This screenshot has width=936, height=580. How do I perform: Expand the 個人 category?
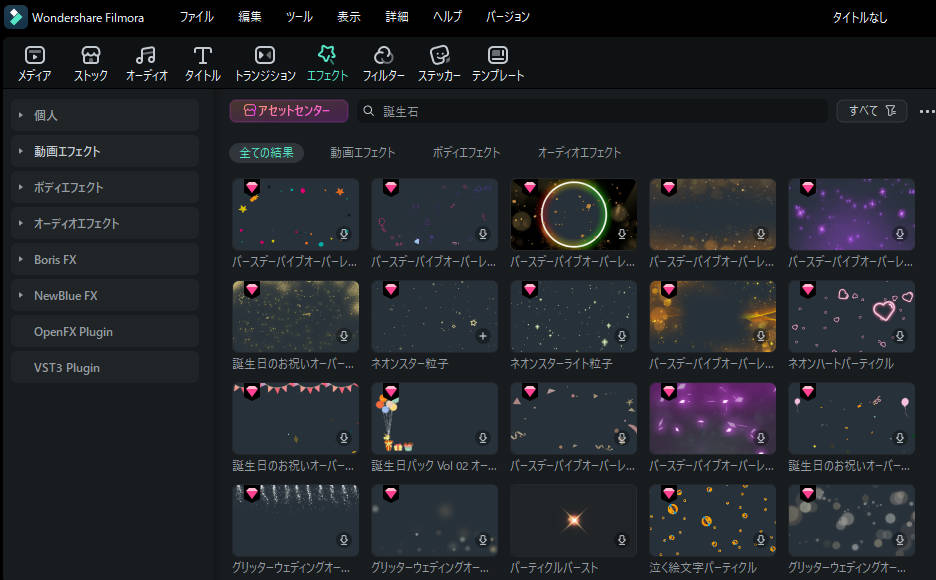click(x=105, y=116)
